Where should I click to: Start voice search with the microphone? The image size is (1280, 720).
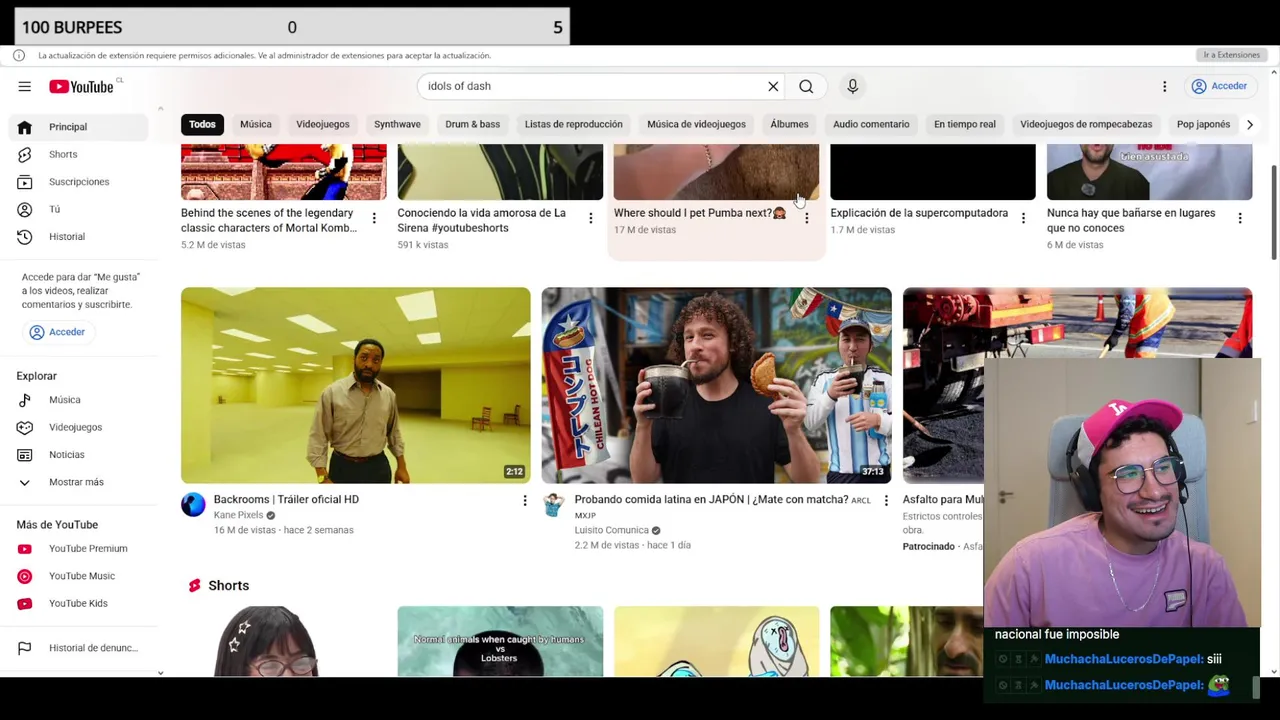point(852,86)
